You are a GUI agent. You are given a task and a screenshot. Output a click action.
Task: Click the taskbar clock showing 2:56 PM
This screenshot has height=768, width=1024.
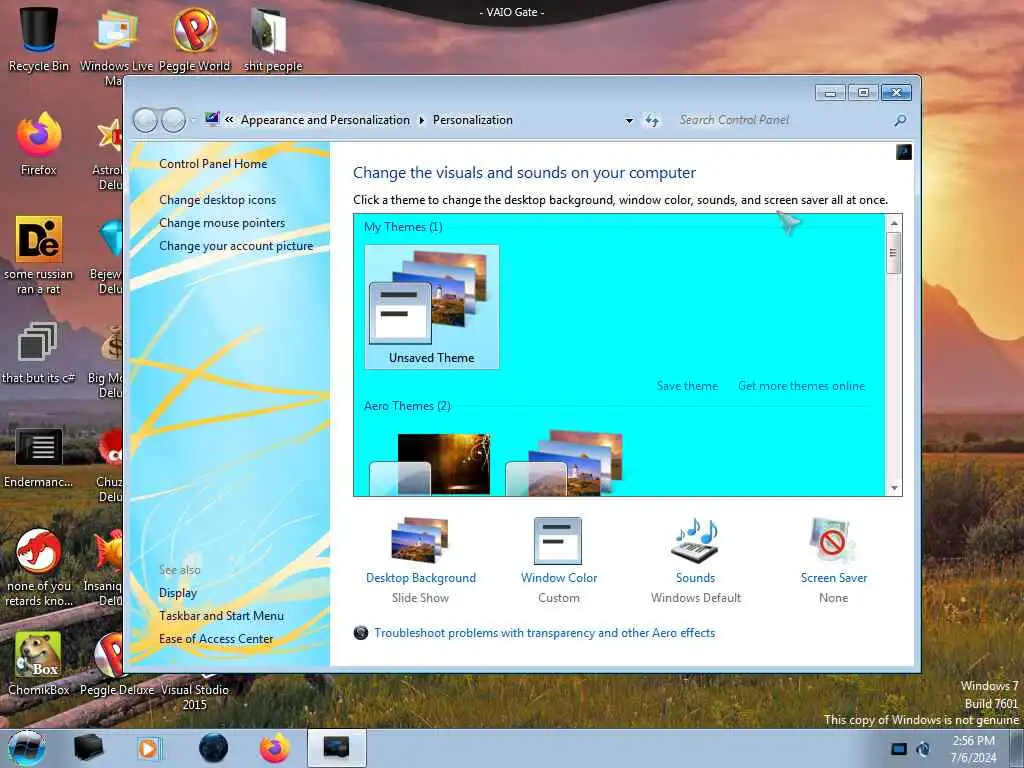[974, 749]
